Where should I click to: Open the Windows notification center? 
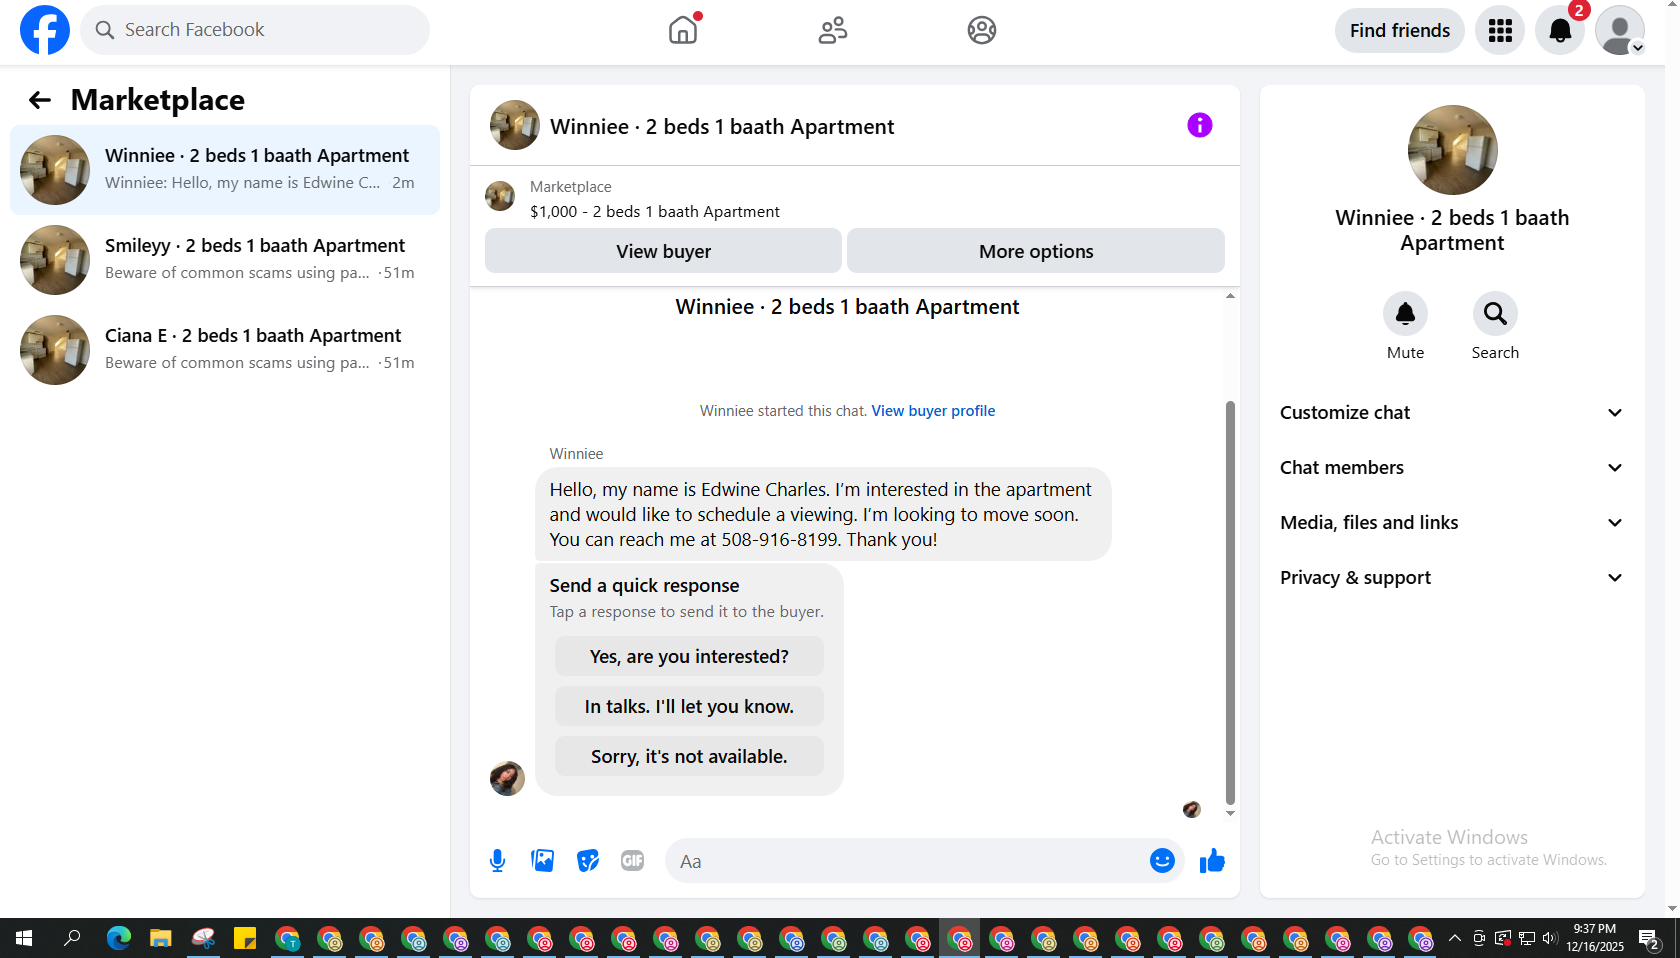click(1650, 938)
